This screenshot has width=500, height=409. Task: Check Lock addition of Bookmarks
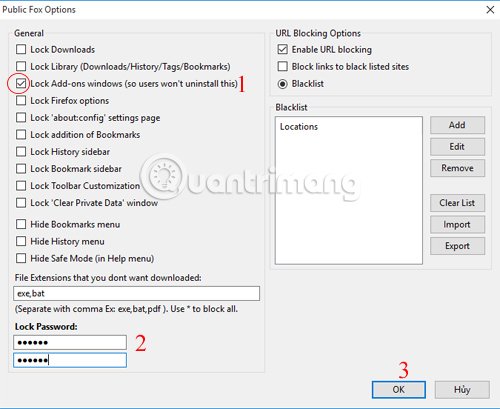(21, 134)
